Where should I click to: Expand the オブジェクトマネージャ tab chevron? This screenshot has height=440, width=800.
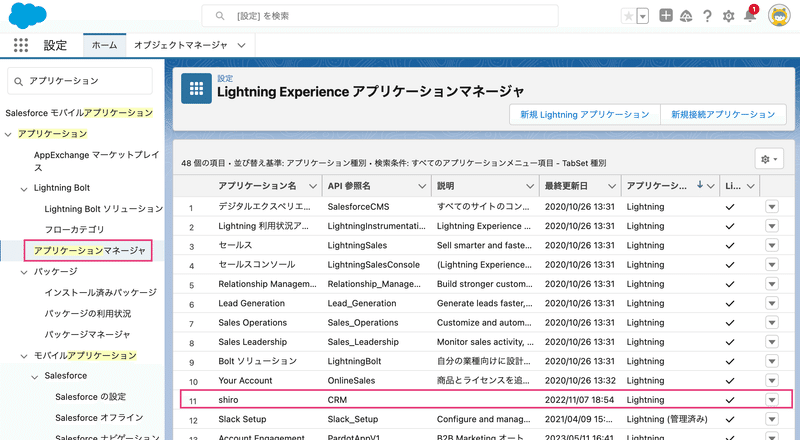pos(241,45)
